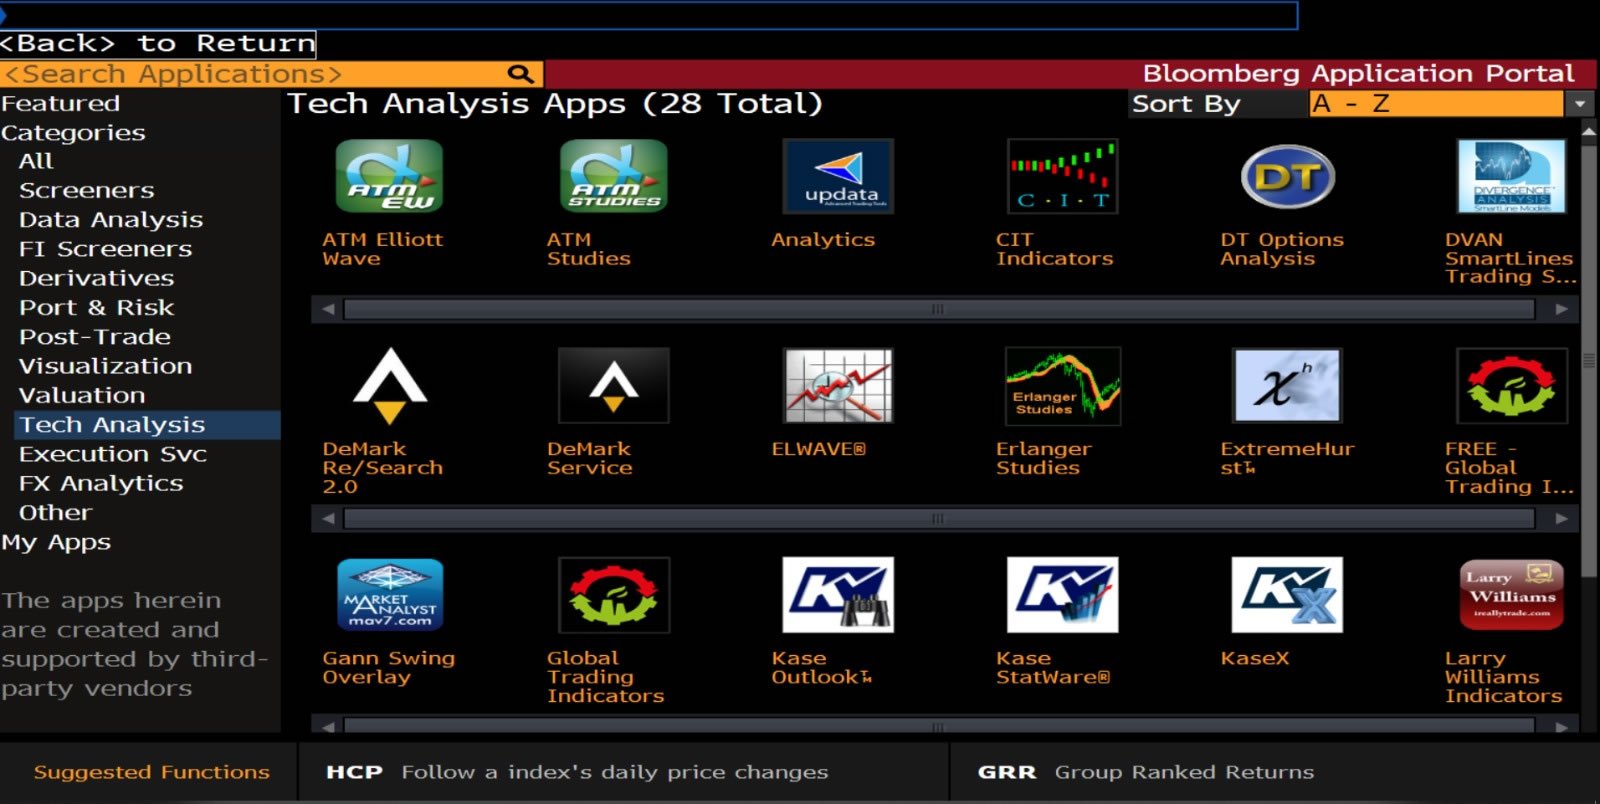Click the vertical scrollbar thumb
The width and height of the screenshot is (1600, 804).
1589,360
